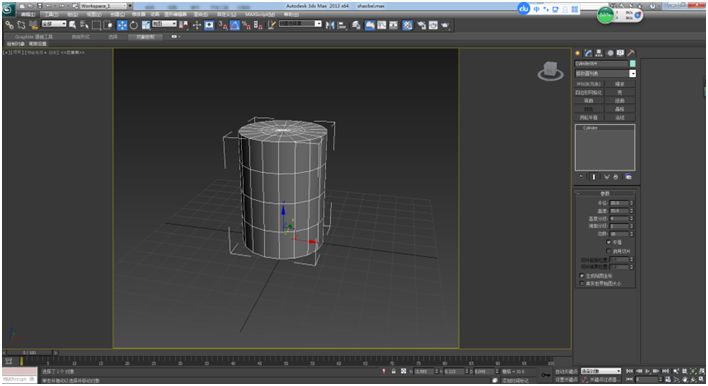This screenshot has height=386, width=708.
Task: Open the key filter selected-object dropdown
Action: [x=601, y=371]
